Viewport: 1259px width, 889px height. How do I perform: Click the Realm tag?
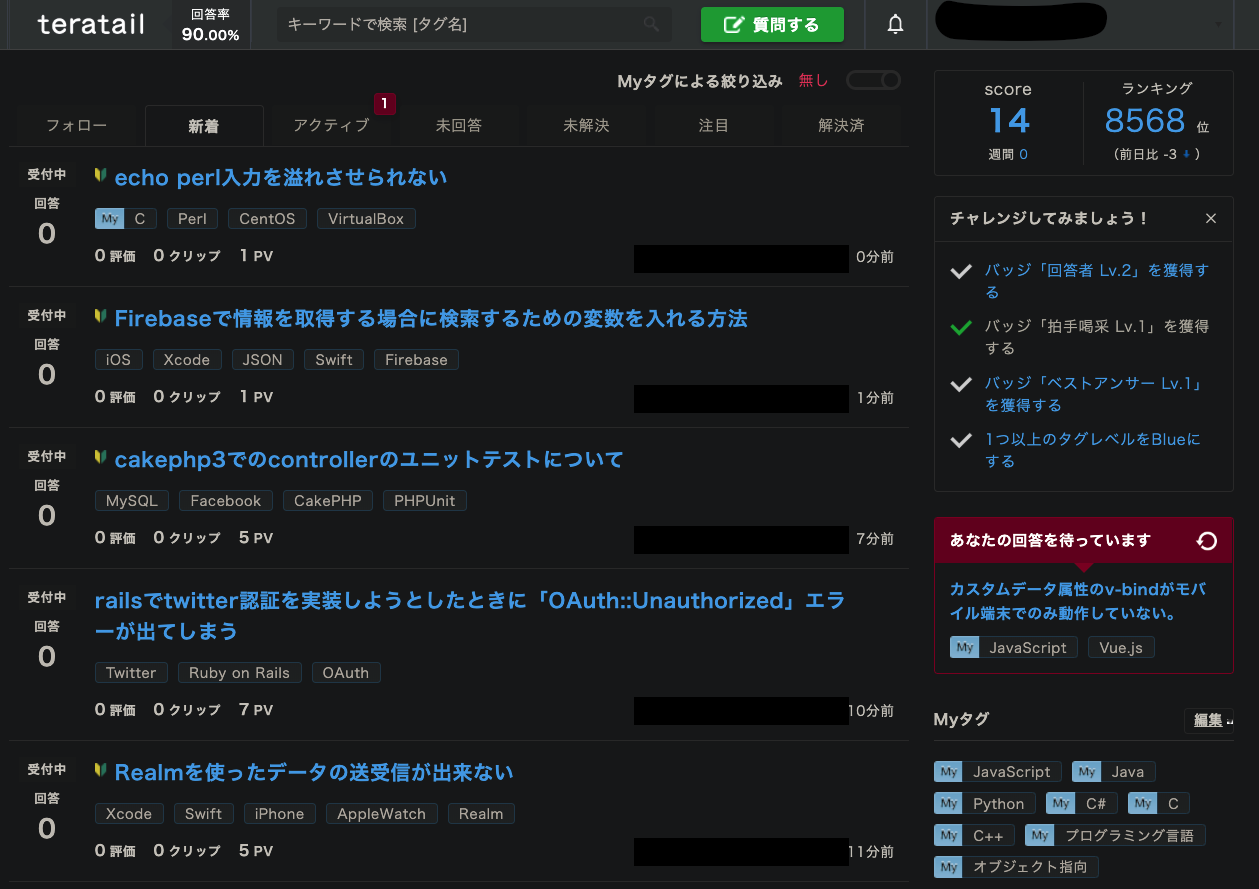click(x=481, y=814)
